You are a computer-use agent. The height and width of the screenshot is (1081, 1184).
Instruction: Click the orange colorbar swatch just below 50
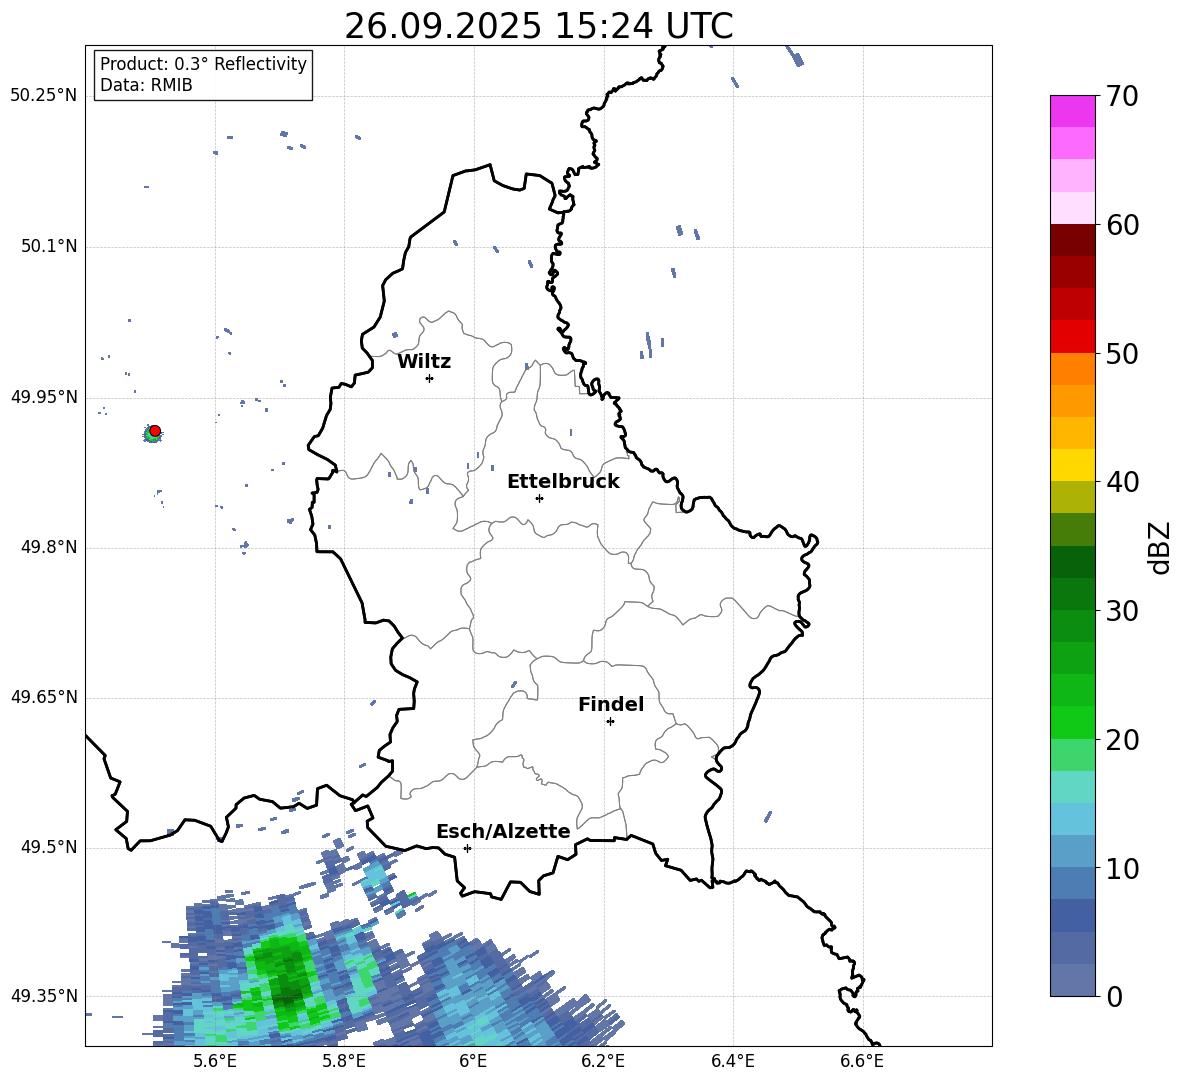click(x=1072, y=369)
